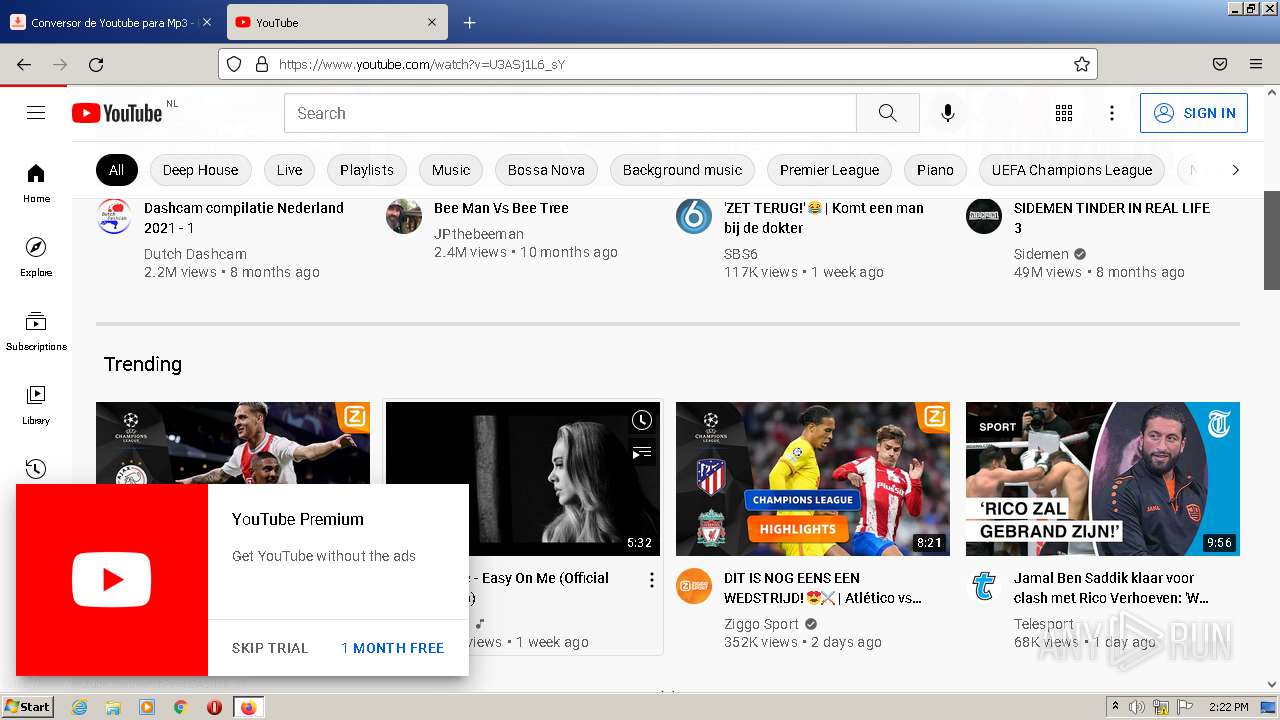Switch to Conversor de Youtube para Mp3 tab
The image size is (1280, 720).
(110, 22)
